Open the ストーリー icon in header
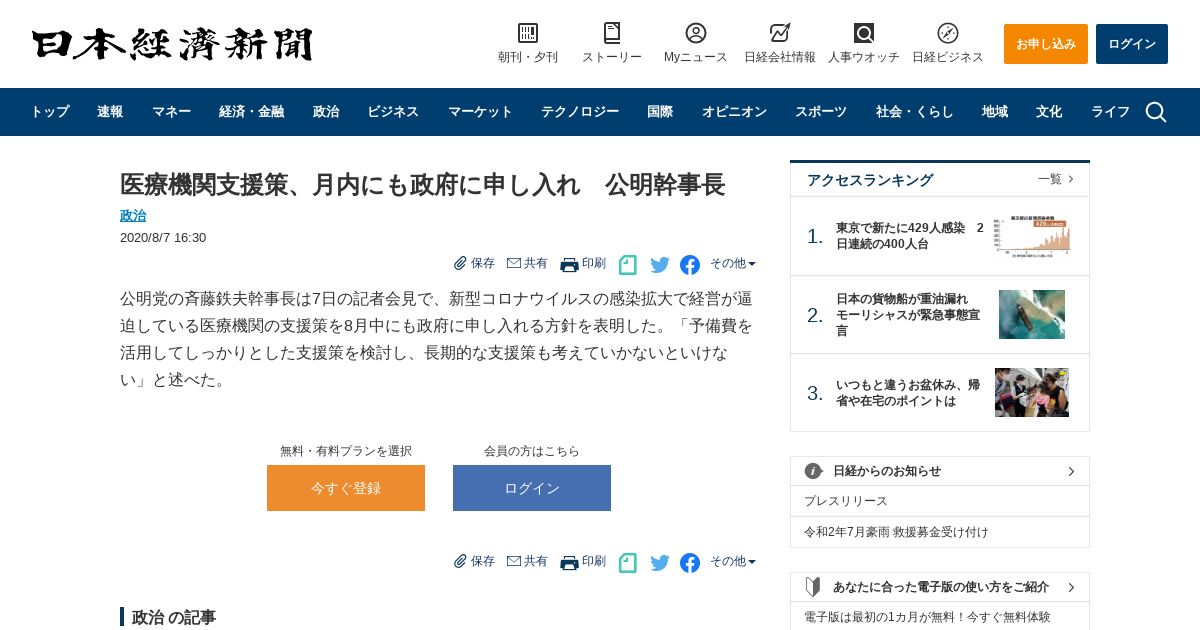 612,33
